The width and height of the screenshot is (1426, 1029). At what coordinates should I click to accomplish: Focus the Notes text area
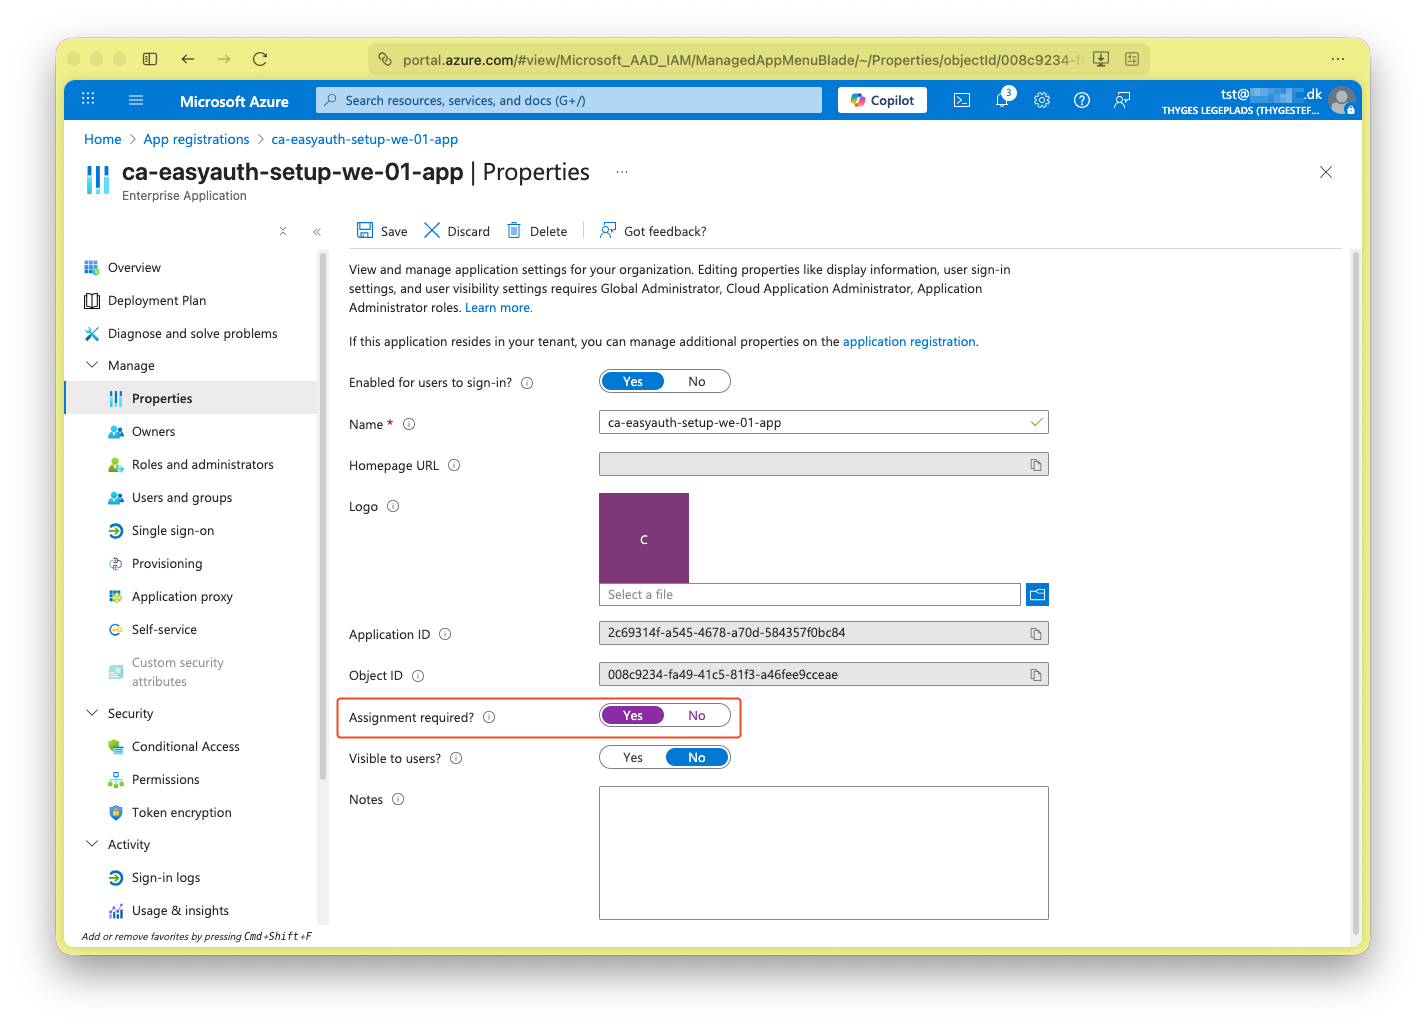(x=824, y=853)
